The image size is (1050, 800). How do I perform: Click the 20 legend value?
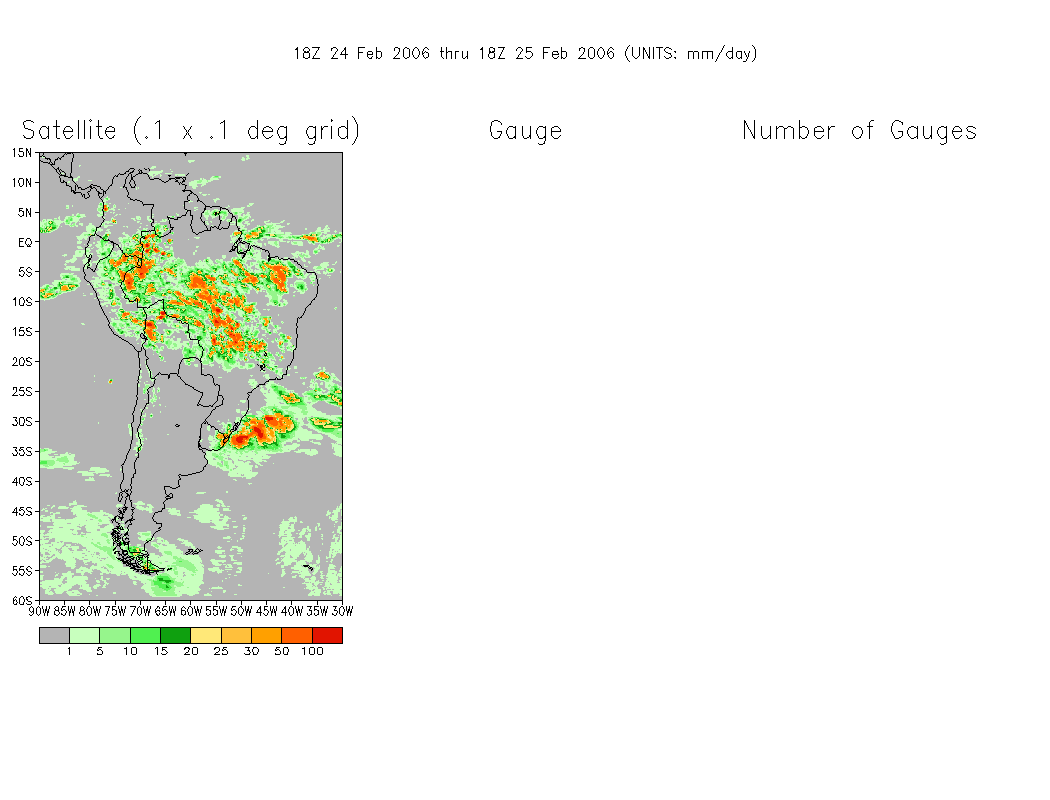(191, 651)
